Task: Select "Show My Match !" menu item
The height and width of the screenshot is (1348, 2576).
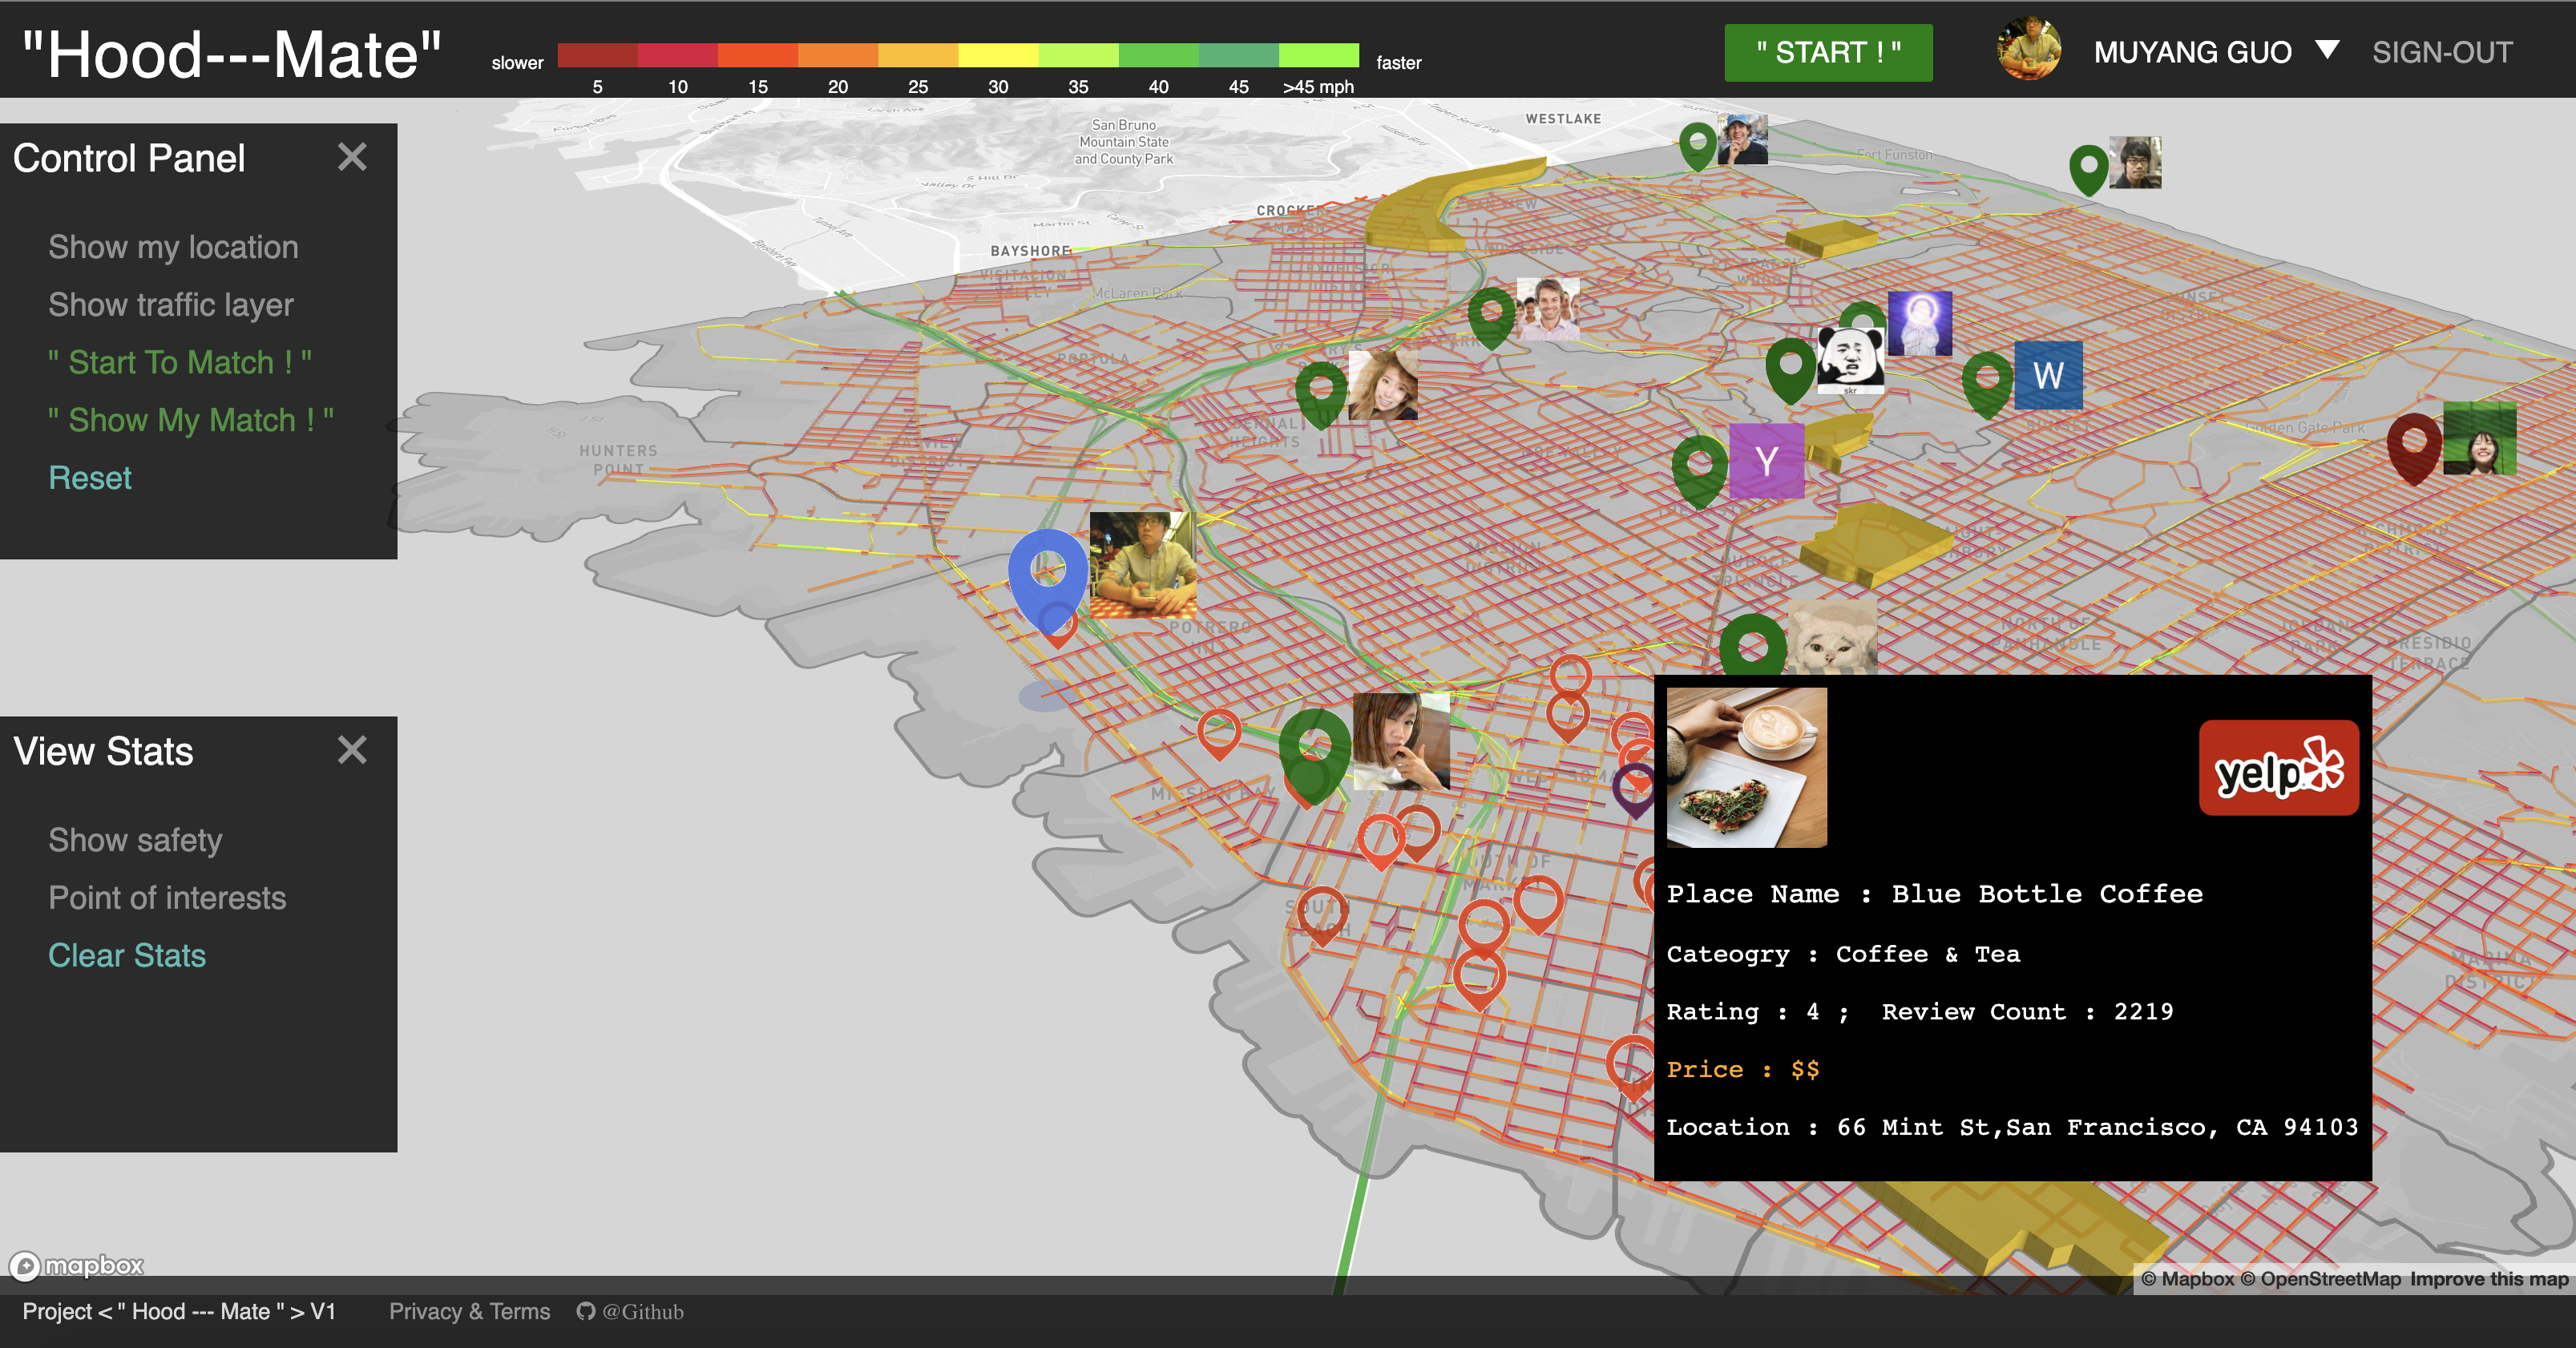Action: (190, 420)
